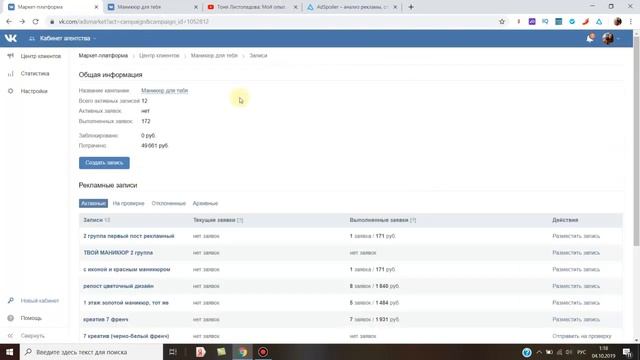Switch to the Отклоненные tab

tap(169, 203)
